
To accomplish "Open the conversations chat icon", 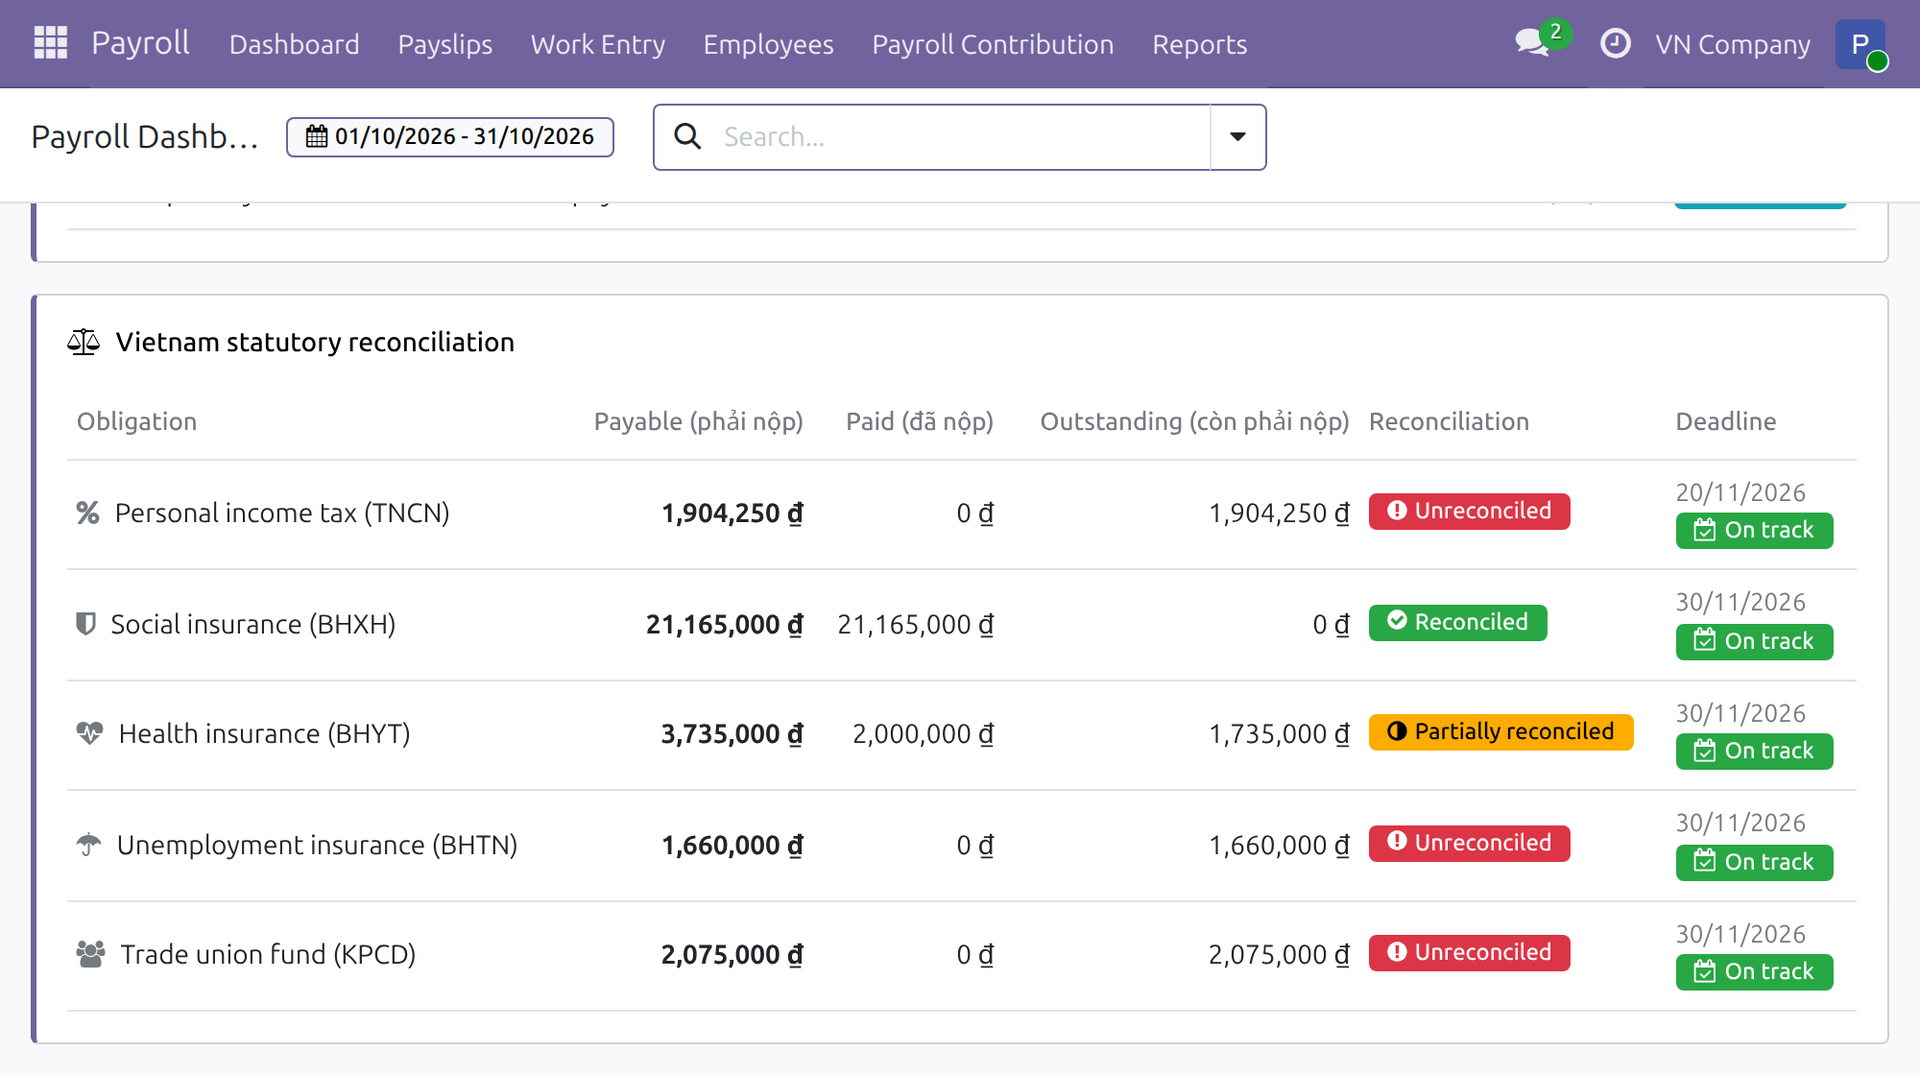I will click(x=1532, y=43).
